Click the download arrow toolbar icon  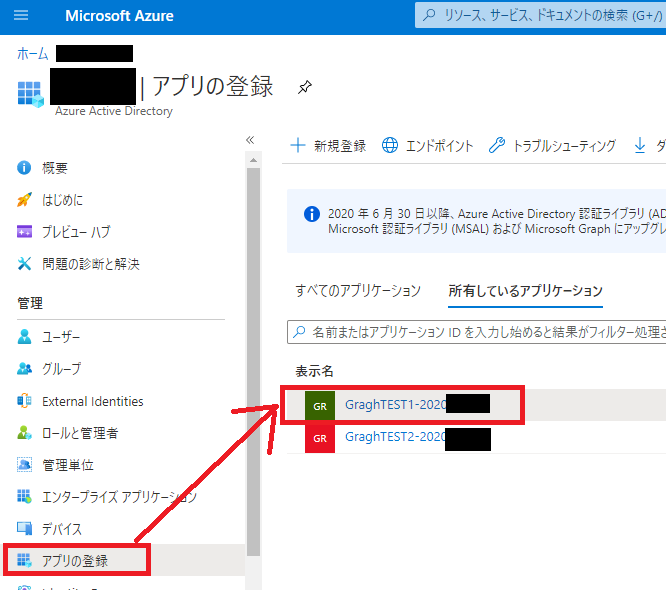[x=640, y=145]
